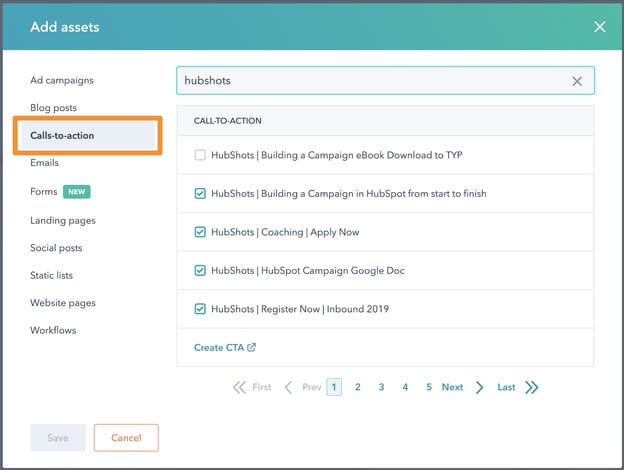
Task: Select Workflows in the asset list
Action: click(x=53, y=330)
